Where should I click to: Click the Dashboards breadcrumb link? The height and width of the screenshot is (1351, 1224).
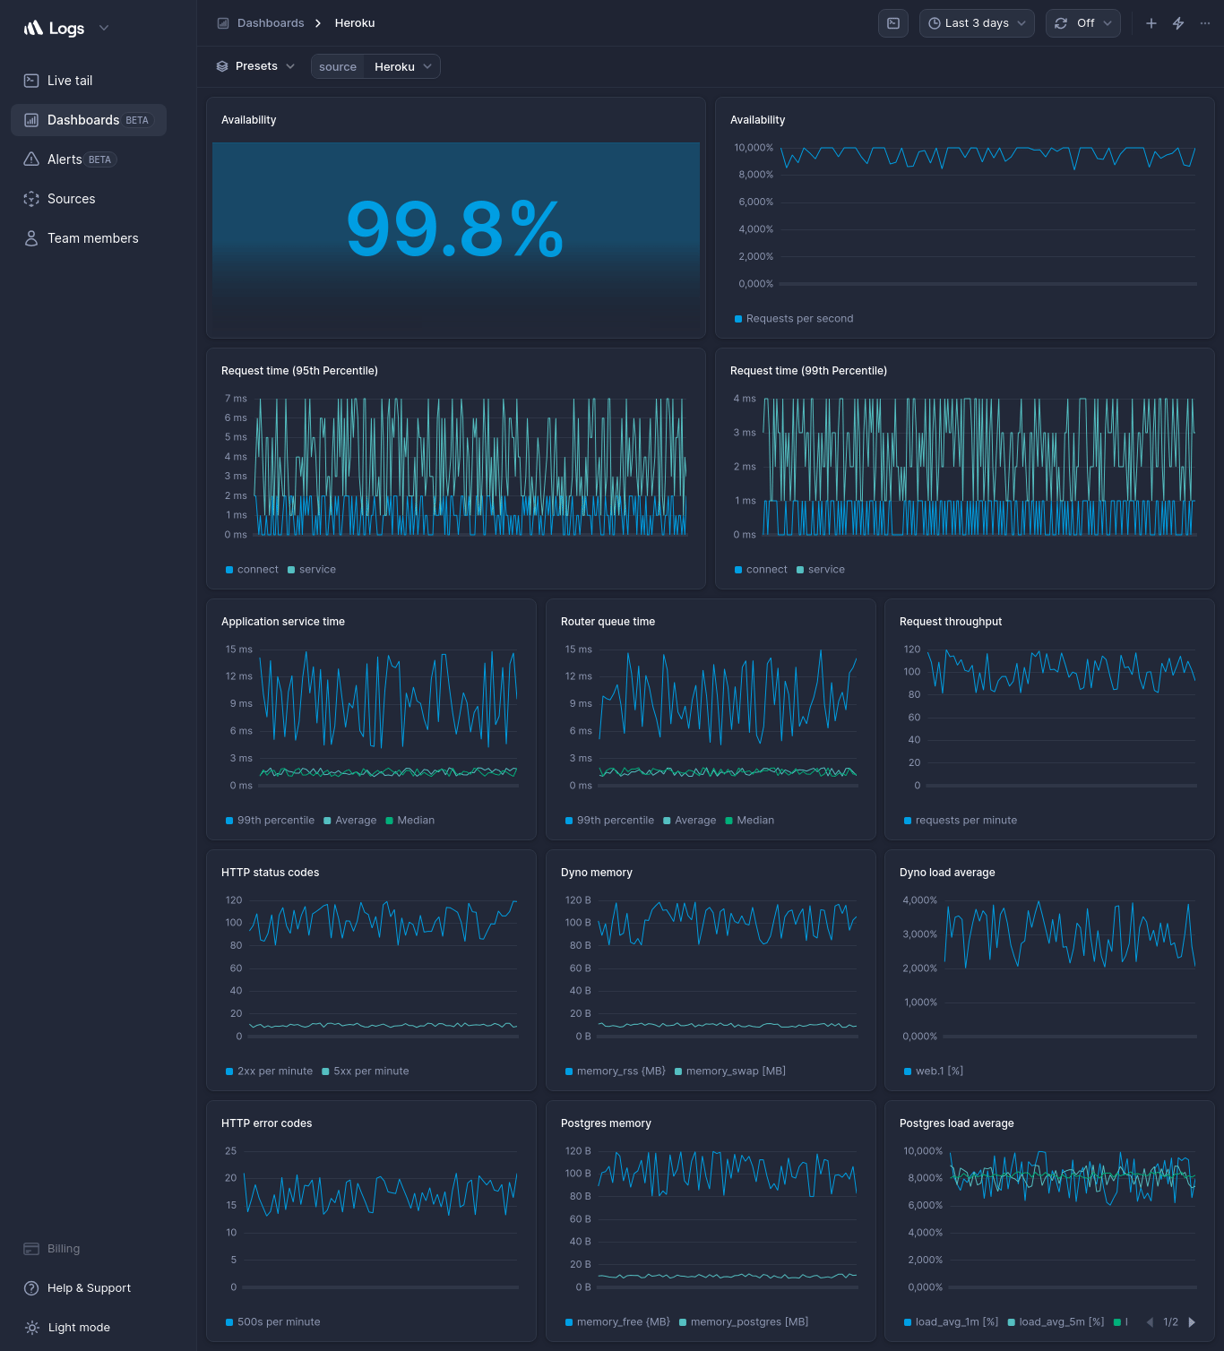(270, 22)
